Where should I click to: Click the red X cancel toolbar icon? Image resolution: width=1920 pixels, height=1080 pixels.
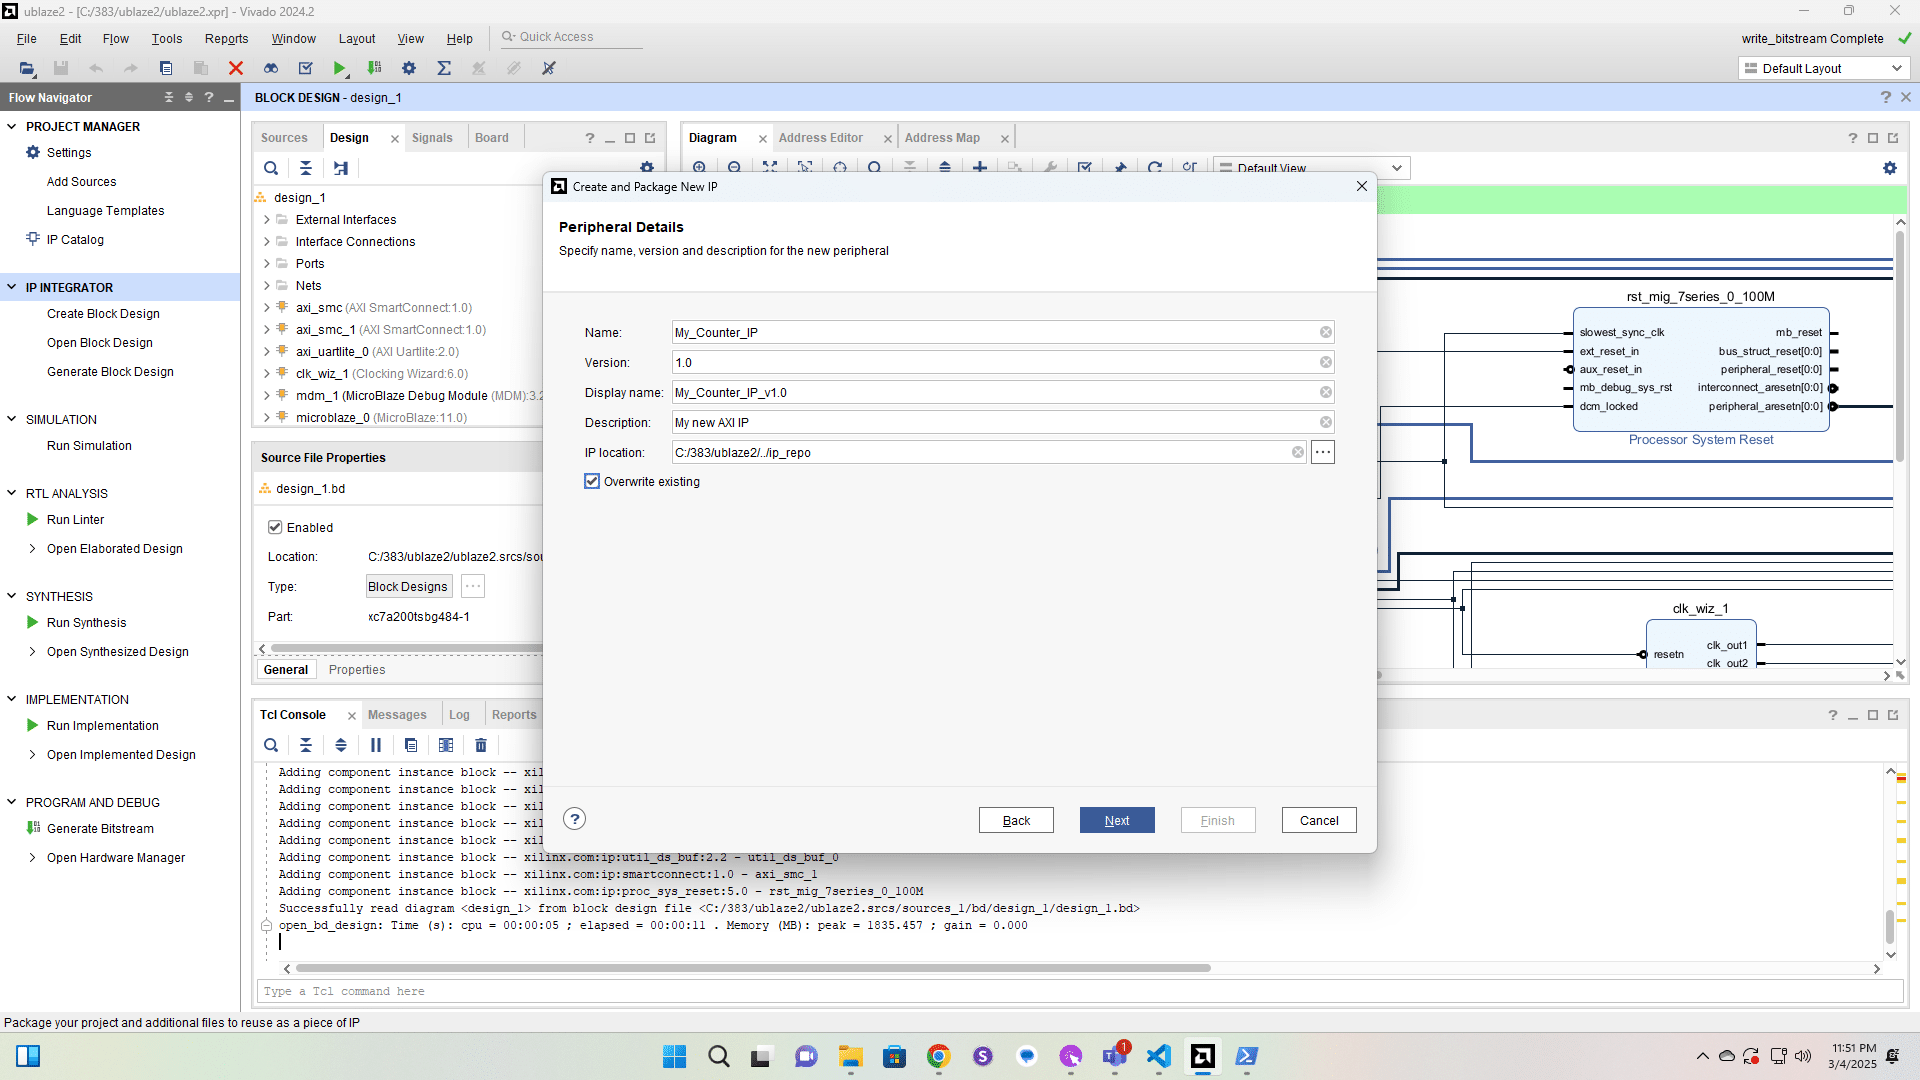coord(236,68)
